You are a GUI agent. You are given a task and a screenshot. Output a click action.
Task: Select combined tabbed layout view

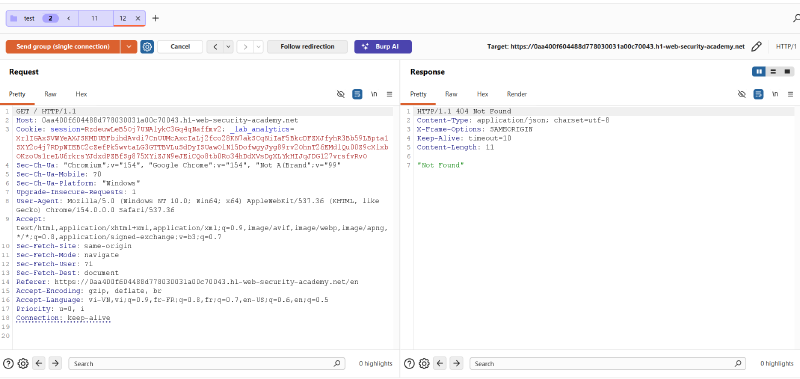coord(787,72)
